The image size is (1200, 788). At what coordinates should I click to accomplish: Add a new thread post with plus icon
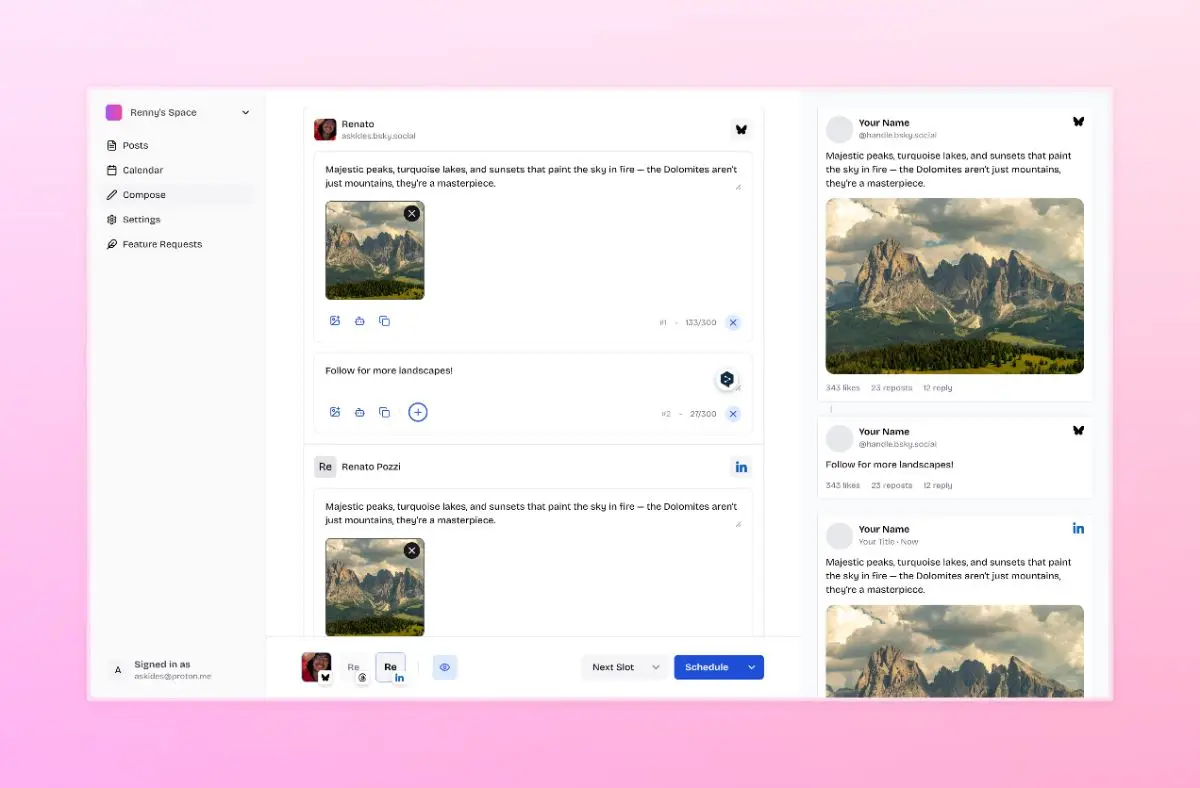(x=418, y=412)
